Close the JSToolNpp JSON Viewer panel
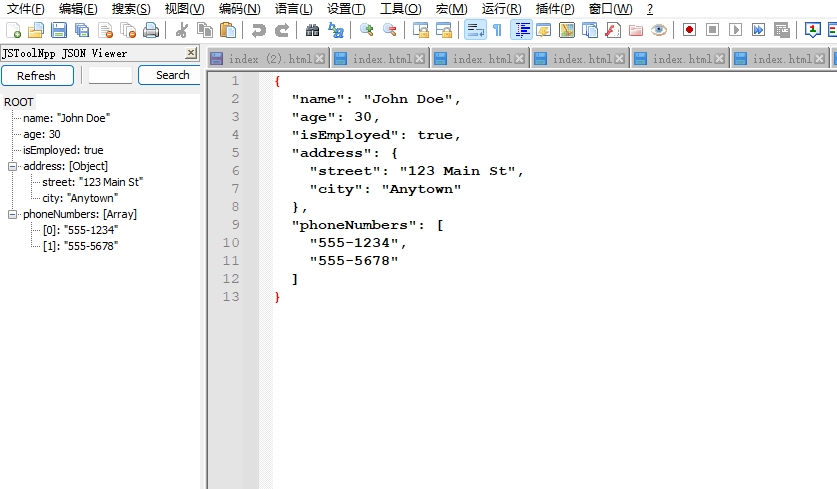 (x=191, y=52)
